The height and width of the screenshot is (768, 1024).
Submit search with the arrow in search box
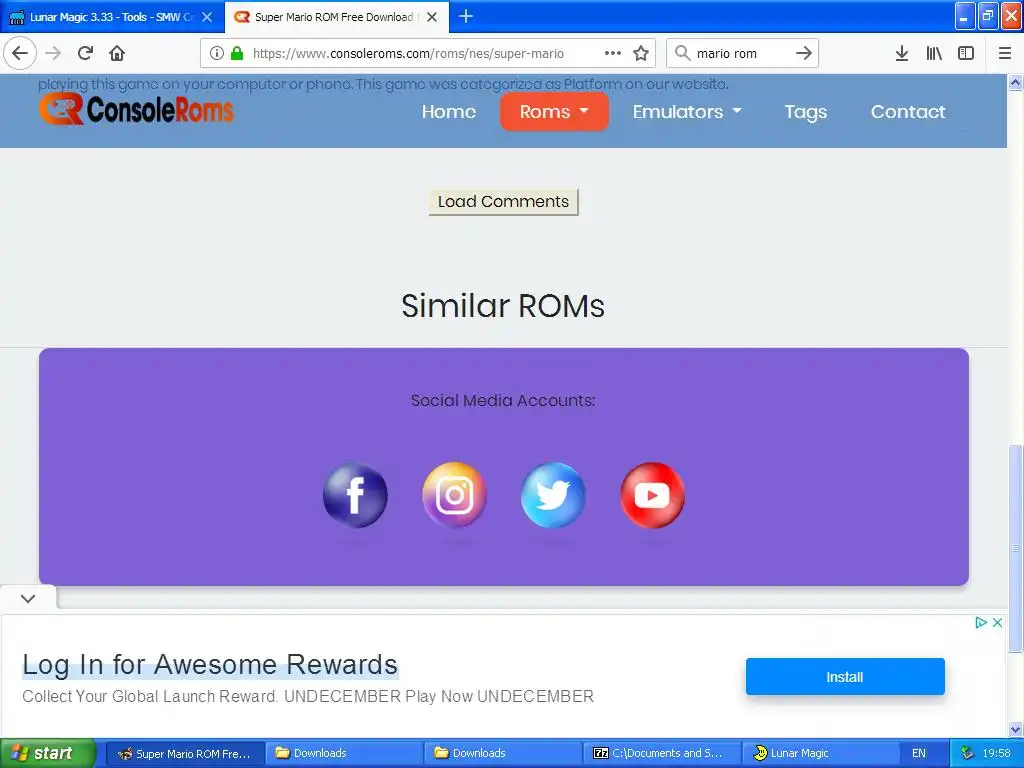(804, 53)
